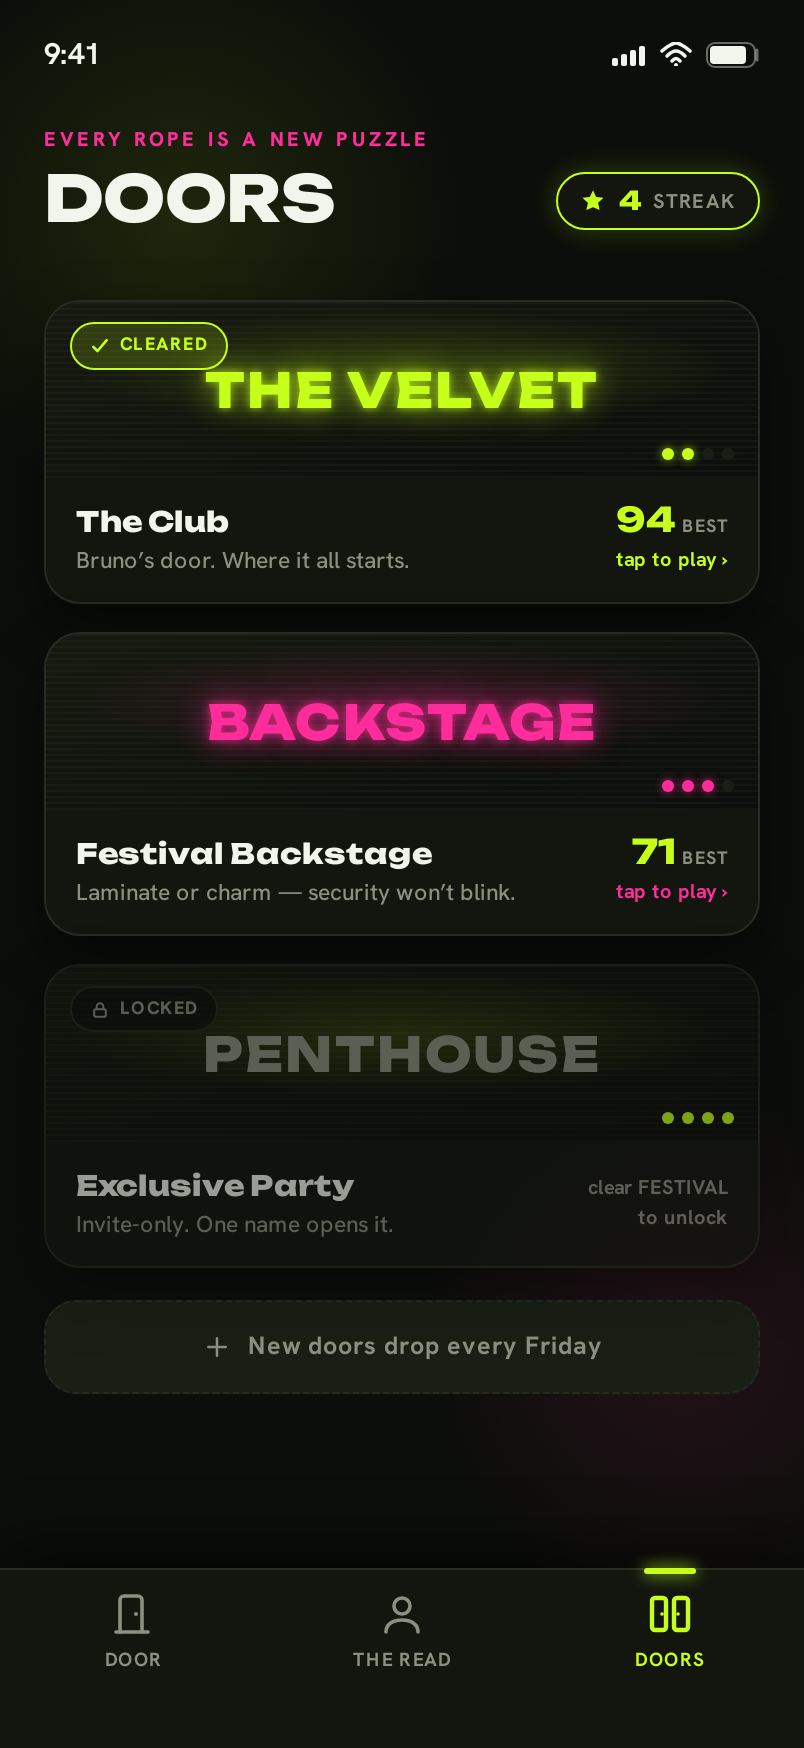The image size is (804, 1748).
Task: Select the Doors double-door icon
Action: pyautogui.click(x=670, y=1614)
